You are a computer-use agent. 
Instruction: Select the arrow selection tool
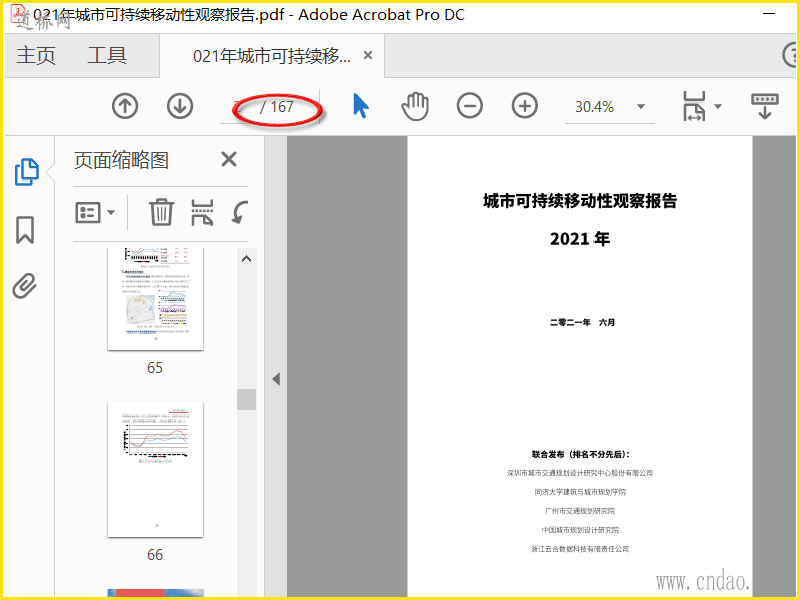pos(361,106)
